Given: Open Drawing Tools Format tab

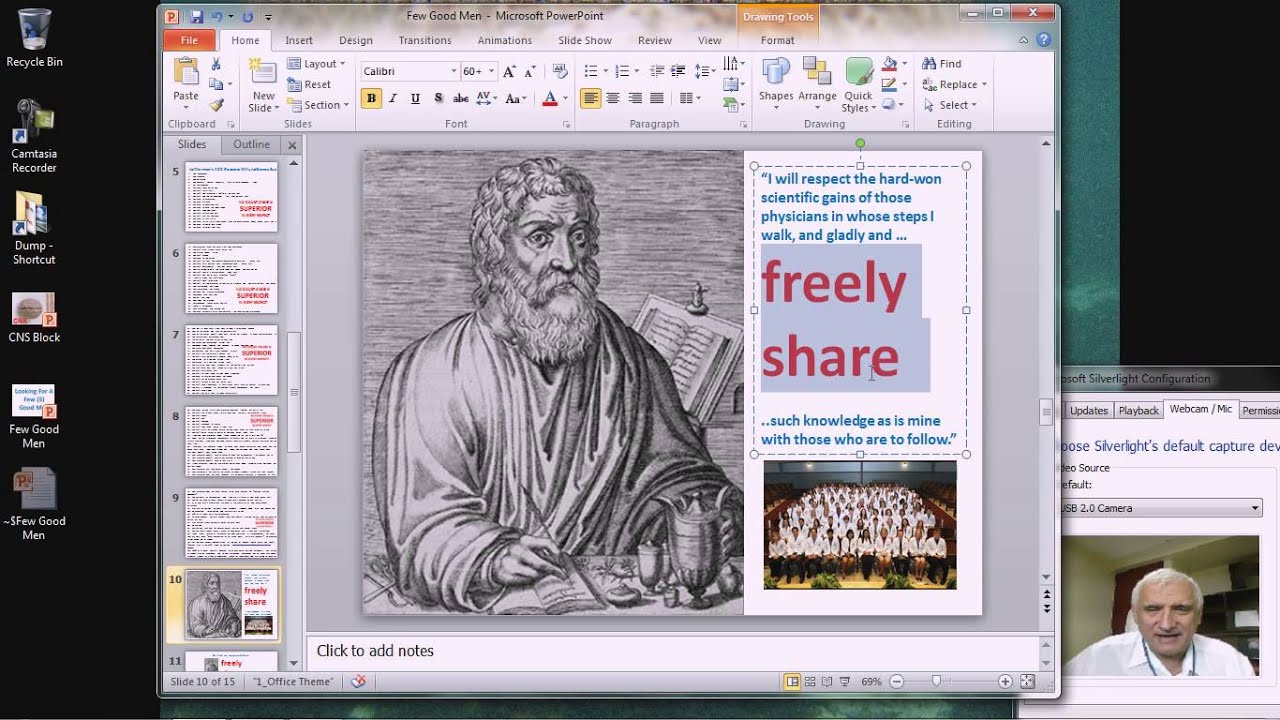Looking at the screenshot, I should point(777,40).
